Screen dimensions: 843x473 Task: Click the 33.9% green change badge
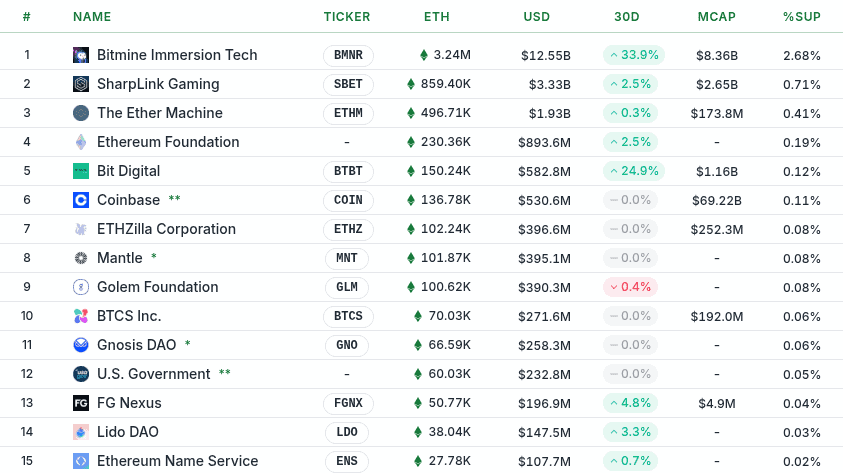tap(633, 55)
